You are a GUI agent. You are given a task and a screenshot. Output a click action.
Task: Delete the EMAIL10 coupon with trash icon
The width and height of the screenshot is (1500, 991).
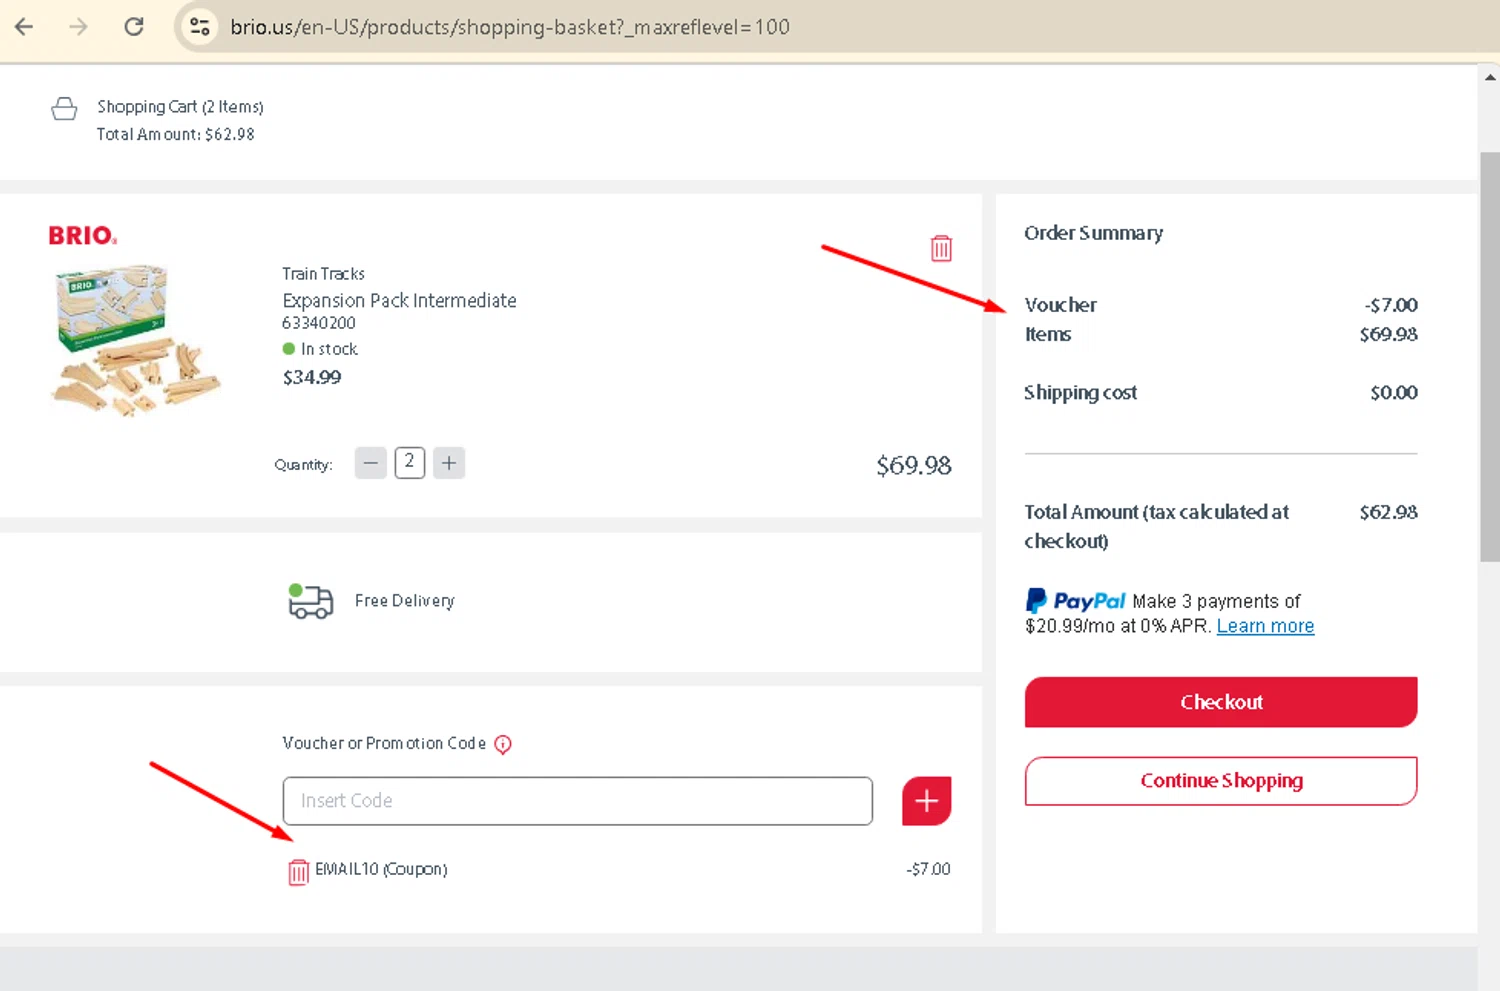(298, 872)
